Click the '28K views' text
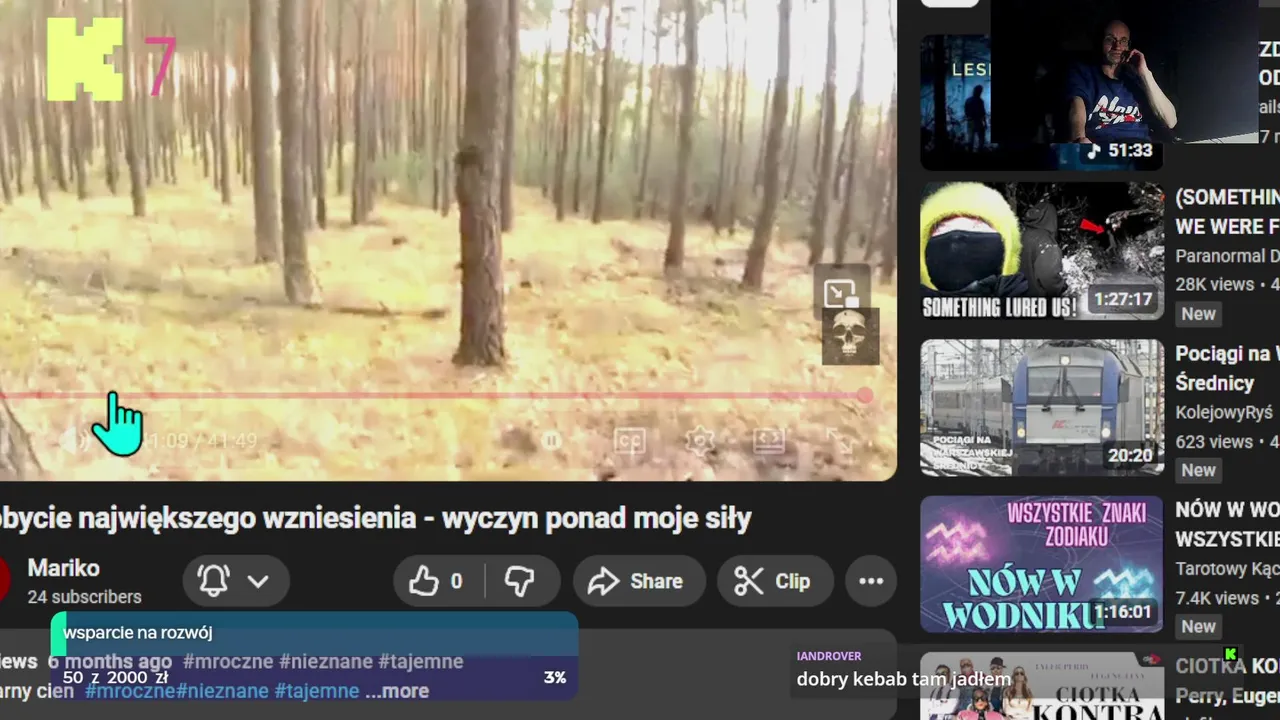The image size is (1280, 720). (1215, 285)
